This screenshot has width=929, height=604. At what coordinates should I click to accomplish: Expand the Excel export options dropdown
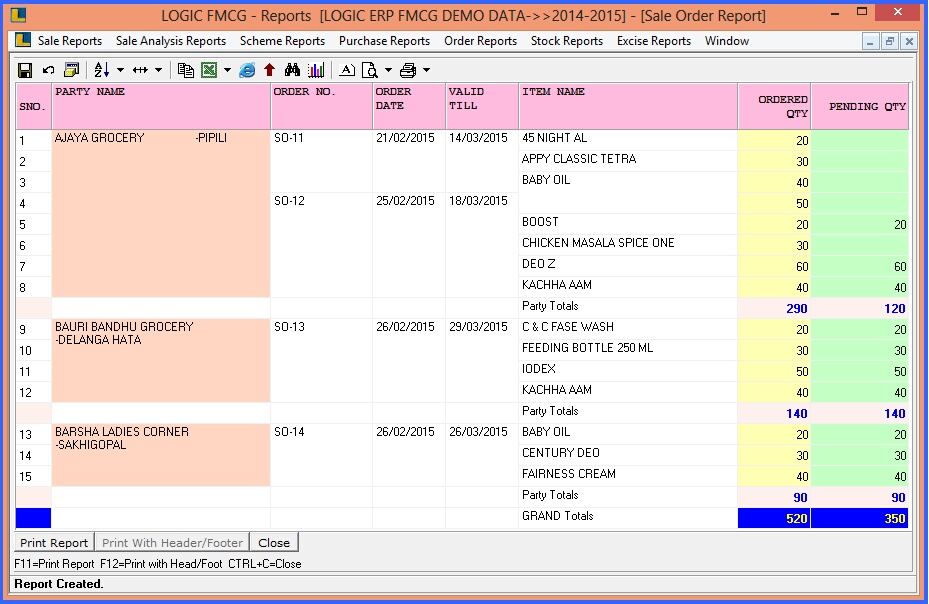(226, 70)
